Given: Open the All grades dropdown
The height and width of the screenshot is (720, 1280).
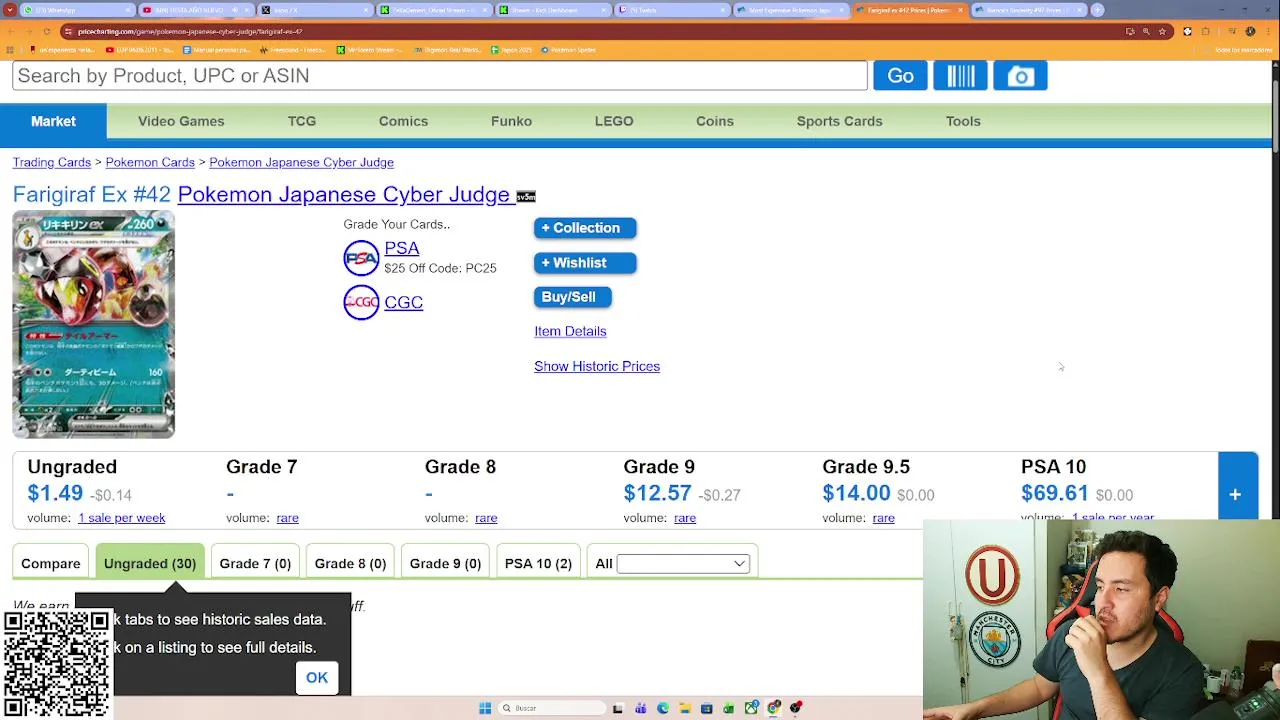Looking at the screenshot, I should [x=683, y=564].
